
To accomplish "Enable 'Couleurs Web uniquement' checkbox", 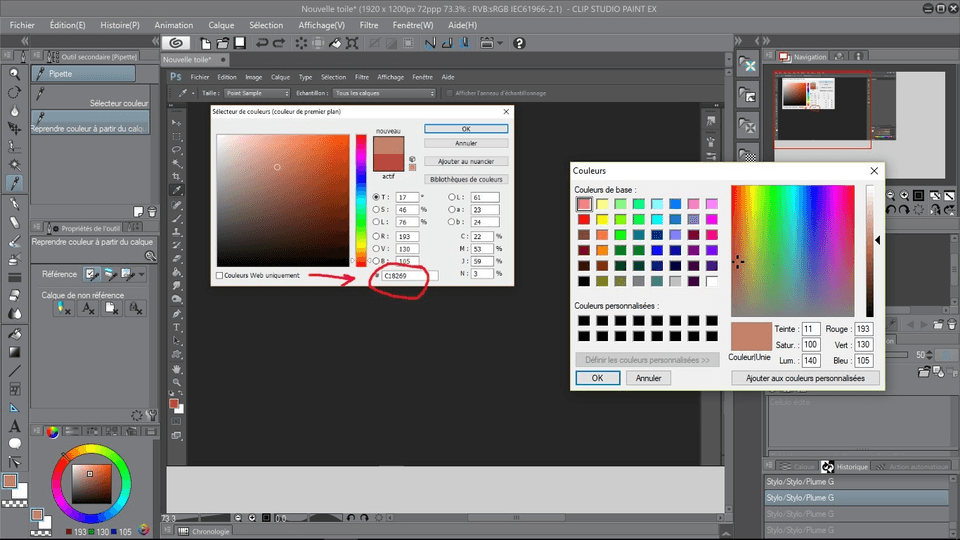I will click(x=219, y=276).
